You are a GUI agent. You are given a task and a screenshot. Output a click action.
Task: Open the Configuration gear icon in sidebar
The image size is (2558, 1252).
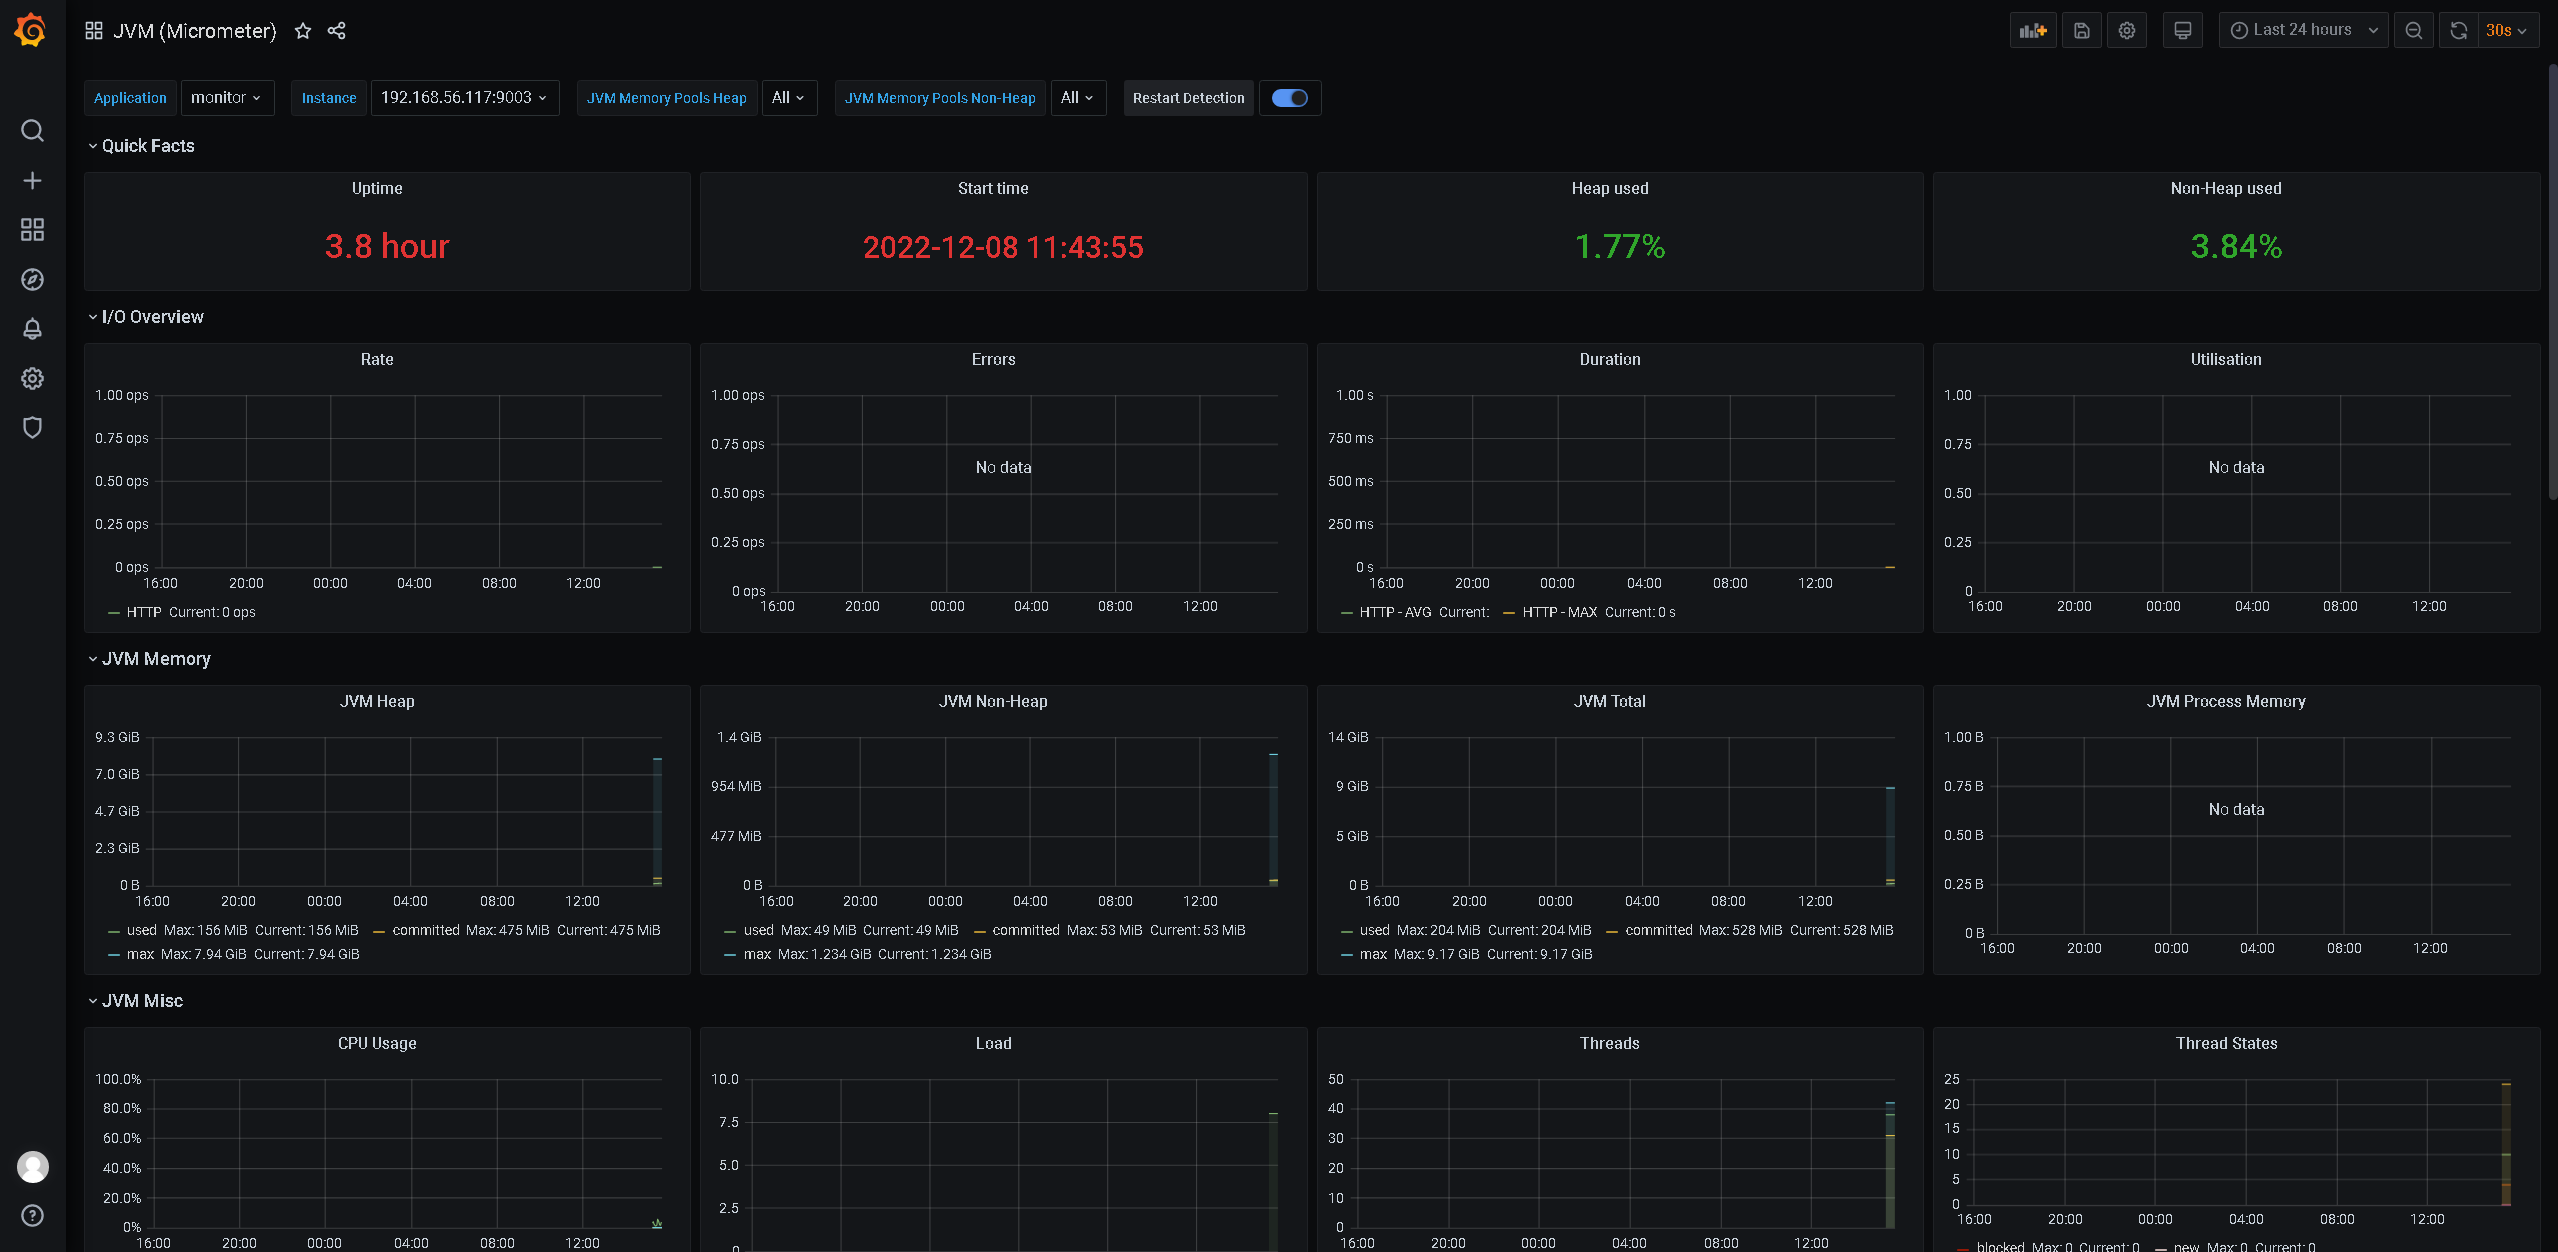point(32,379)
